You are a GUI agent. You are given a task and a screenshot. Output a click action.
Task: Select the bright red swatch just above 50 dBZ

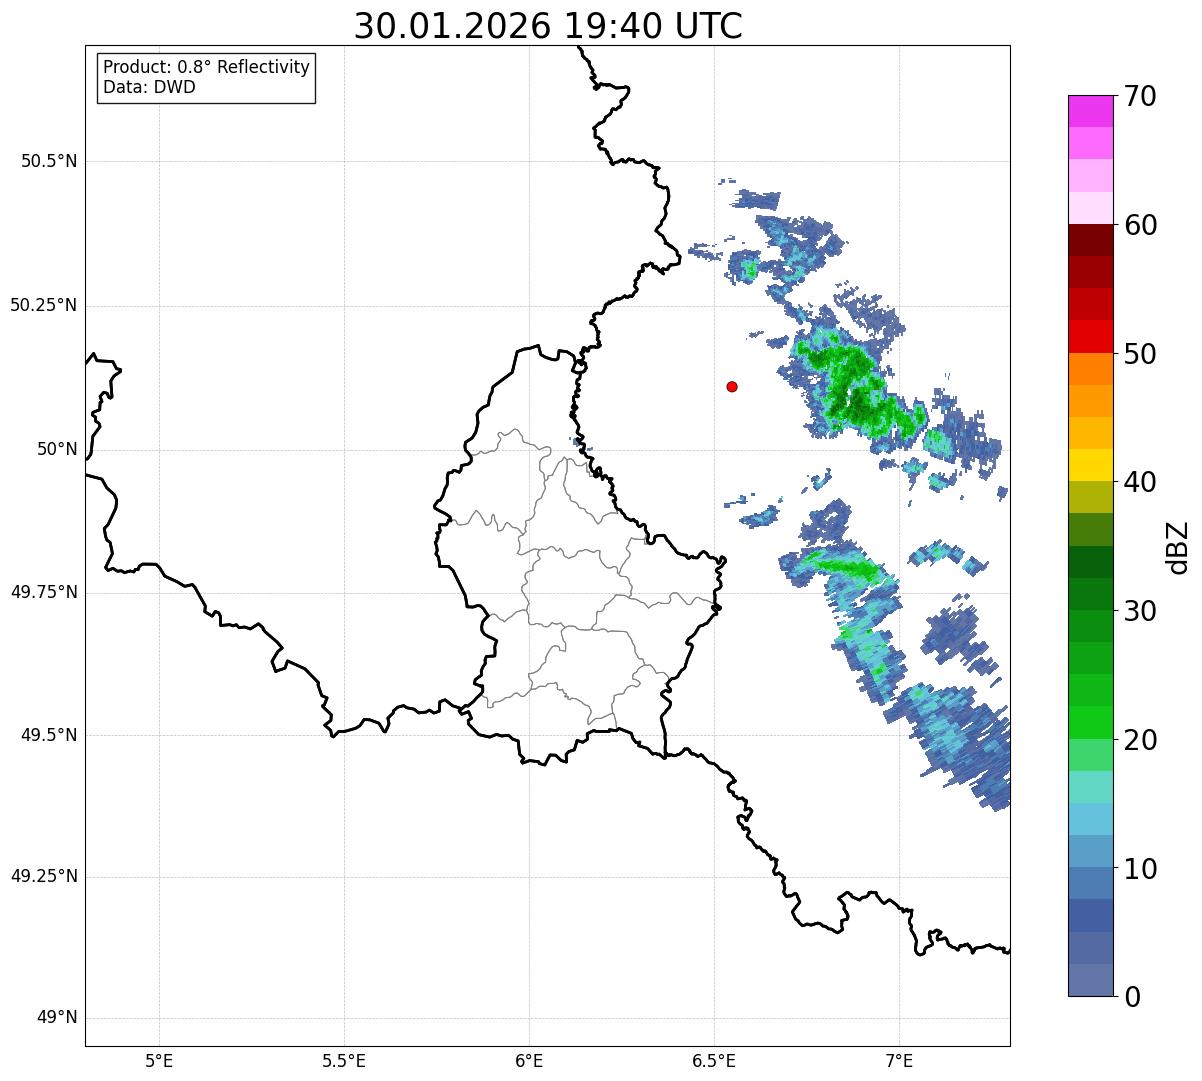pos(1091,337)
